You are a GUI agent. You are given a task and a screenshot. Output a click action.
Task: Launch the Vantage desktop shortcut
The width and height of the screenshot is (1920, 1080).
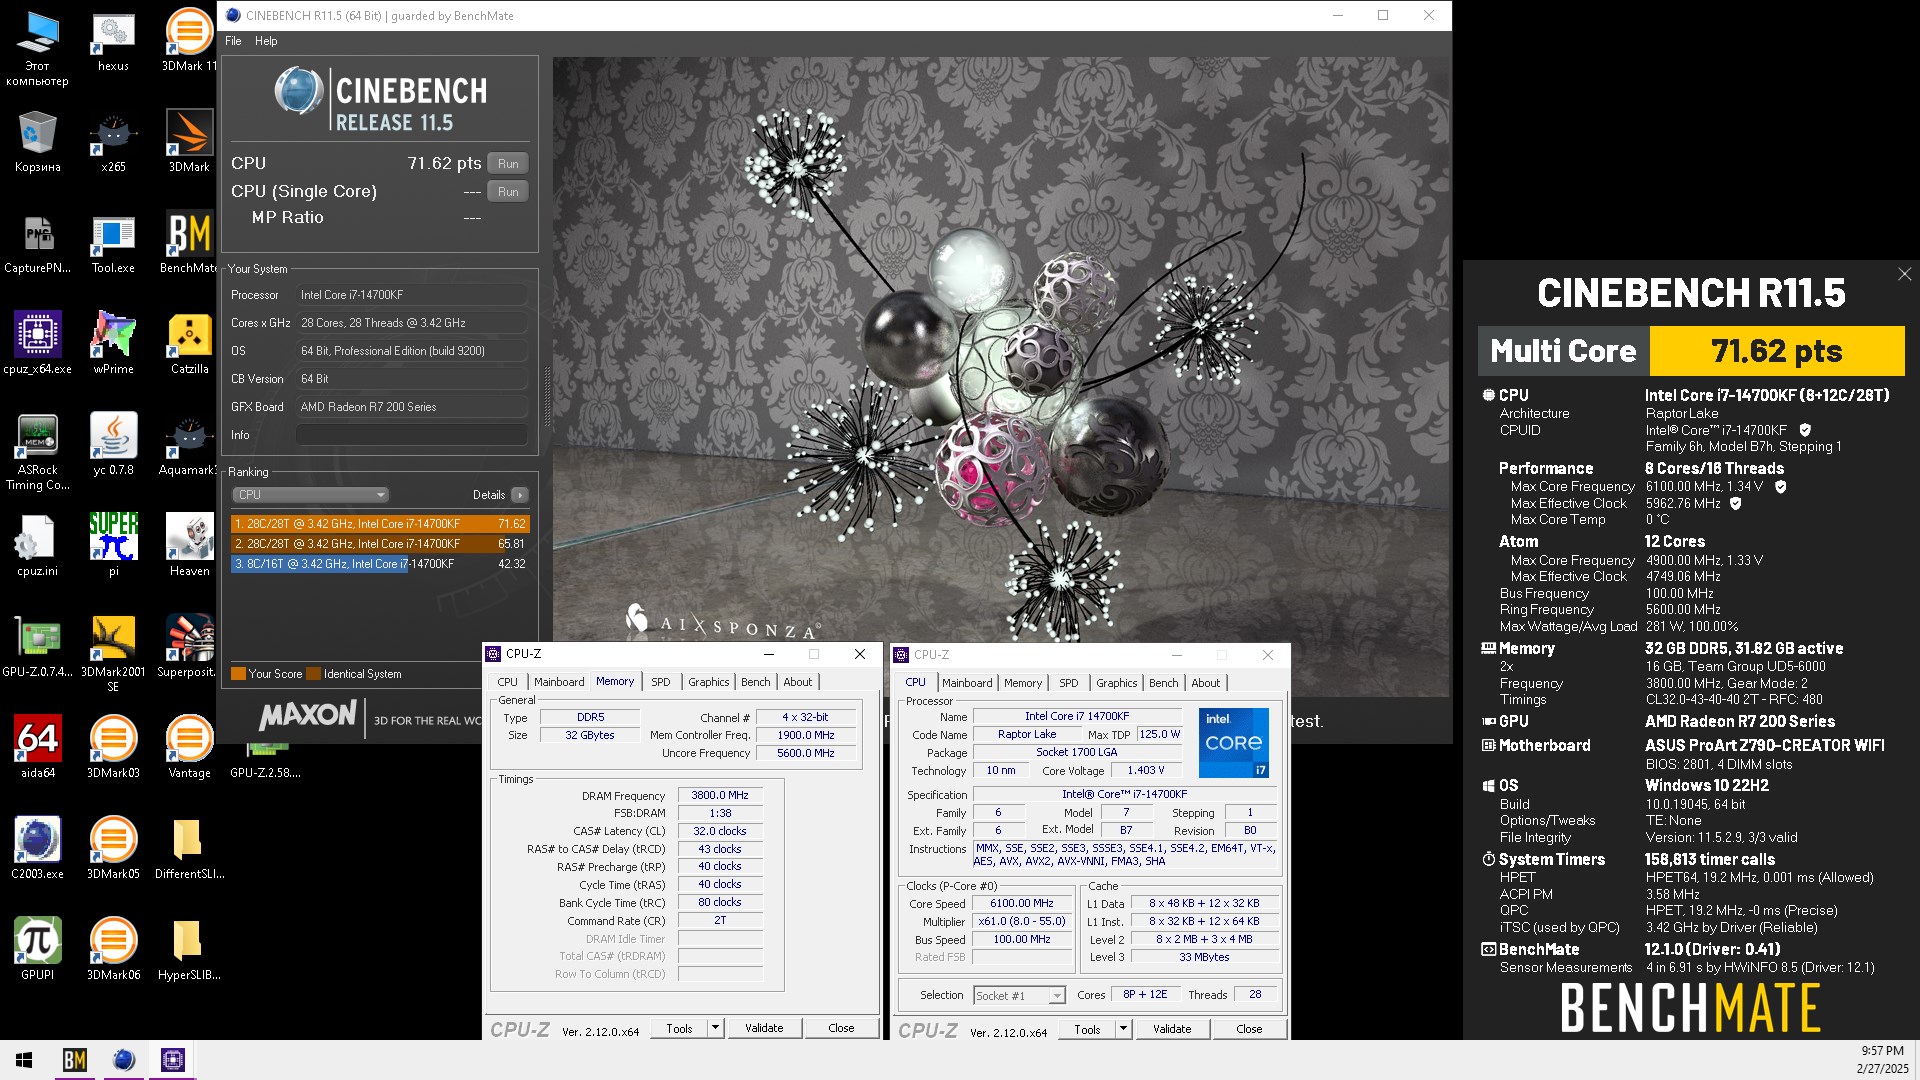click(x=189, y=748)
